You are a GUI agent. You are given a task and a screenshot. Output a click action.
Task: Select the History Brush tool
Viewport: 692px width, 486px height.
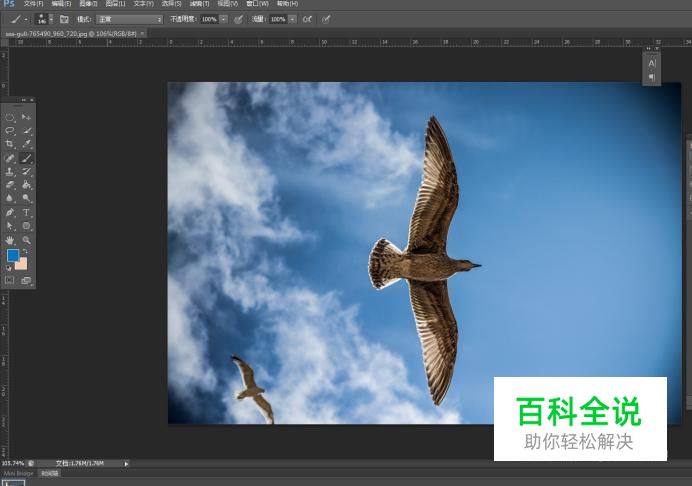click(x=26, y=171)
